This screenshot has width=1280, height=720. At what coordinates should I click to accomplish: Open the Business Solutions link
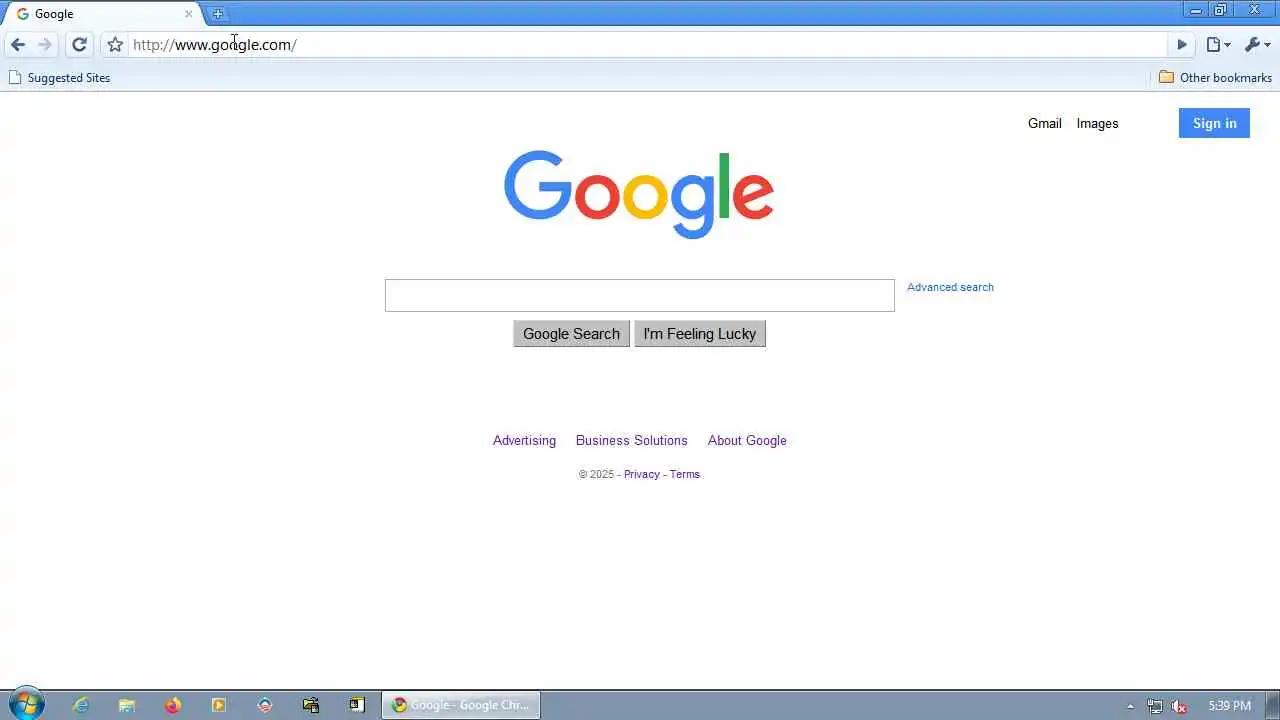tap(632, 440)
